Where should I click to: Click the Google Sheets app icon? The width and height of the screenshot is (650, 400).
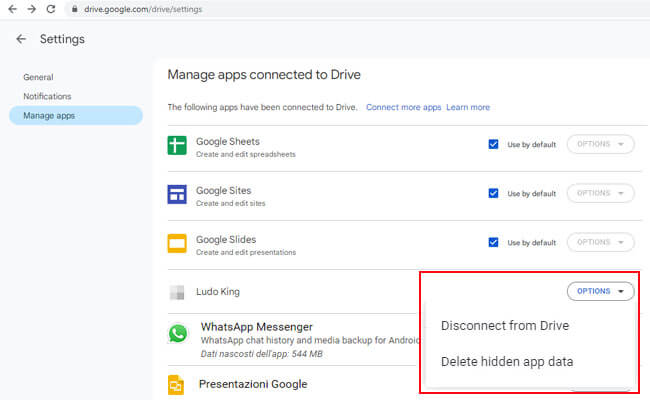177,145
